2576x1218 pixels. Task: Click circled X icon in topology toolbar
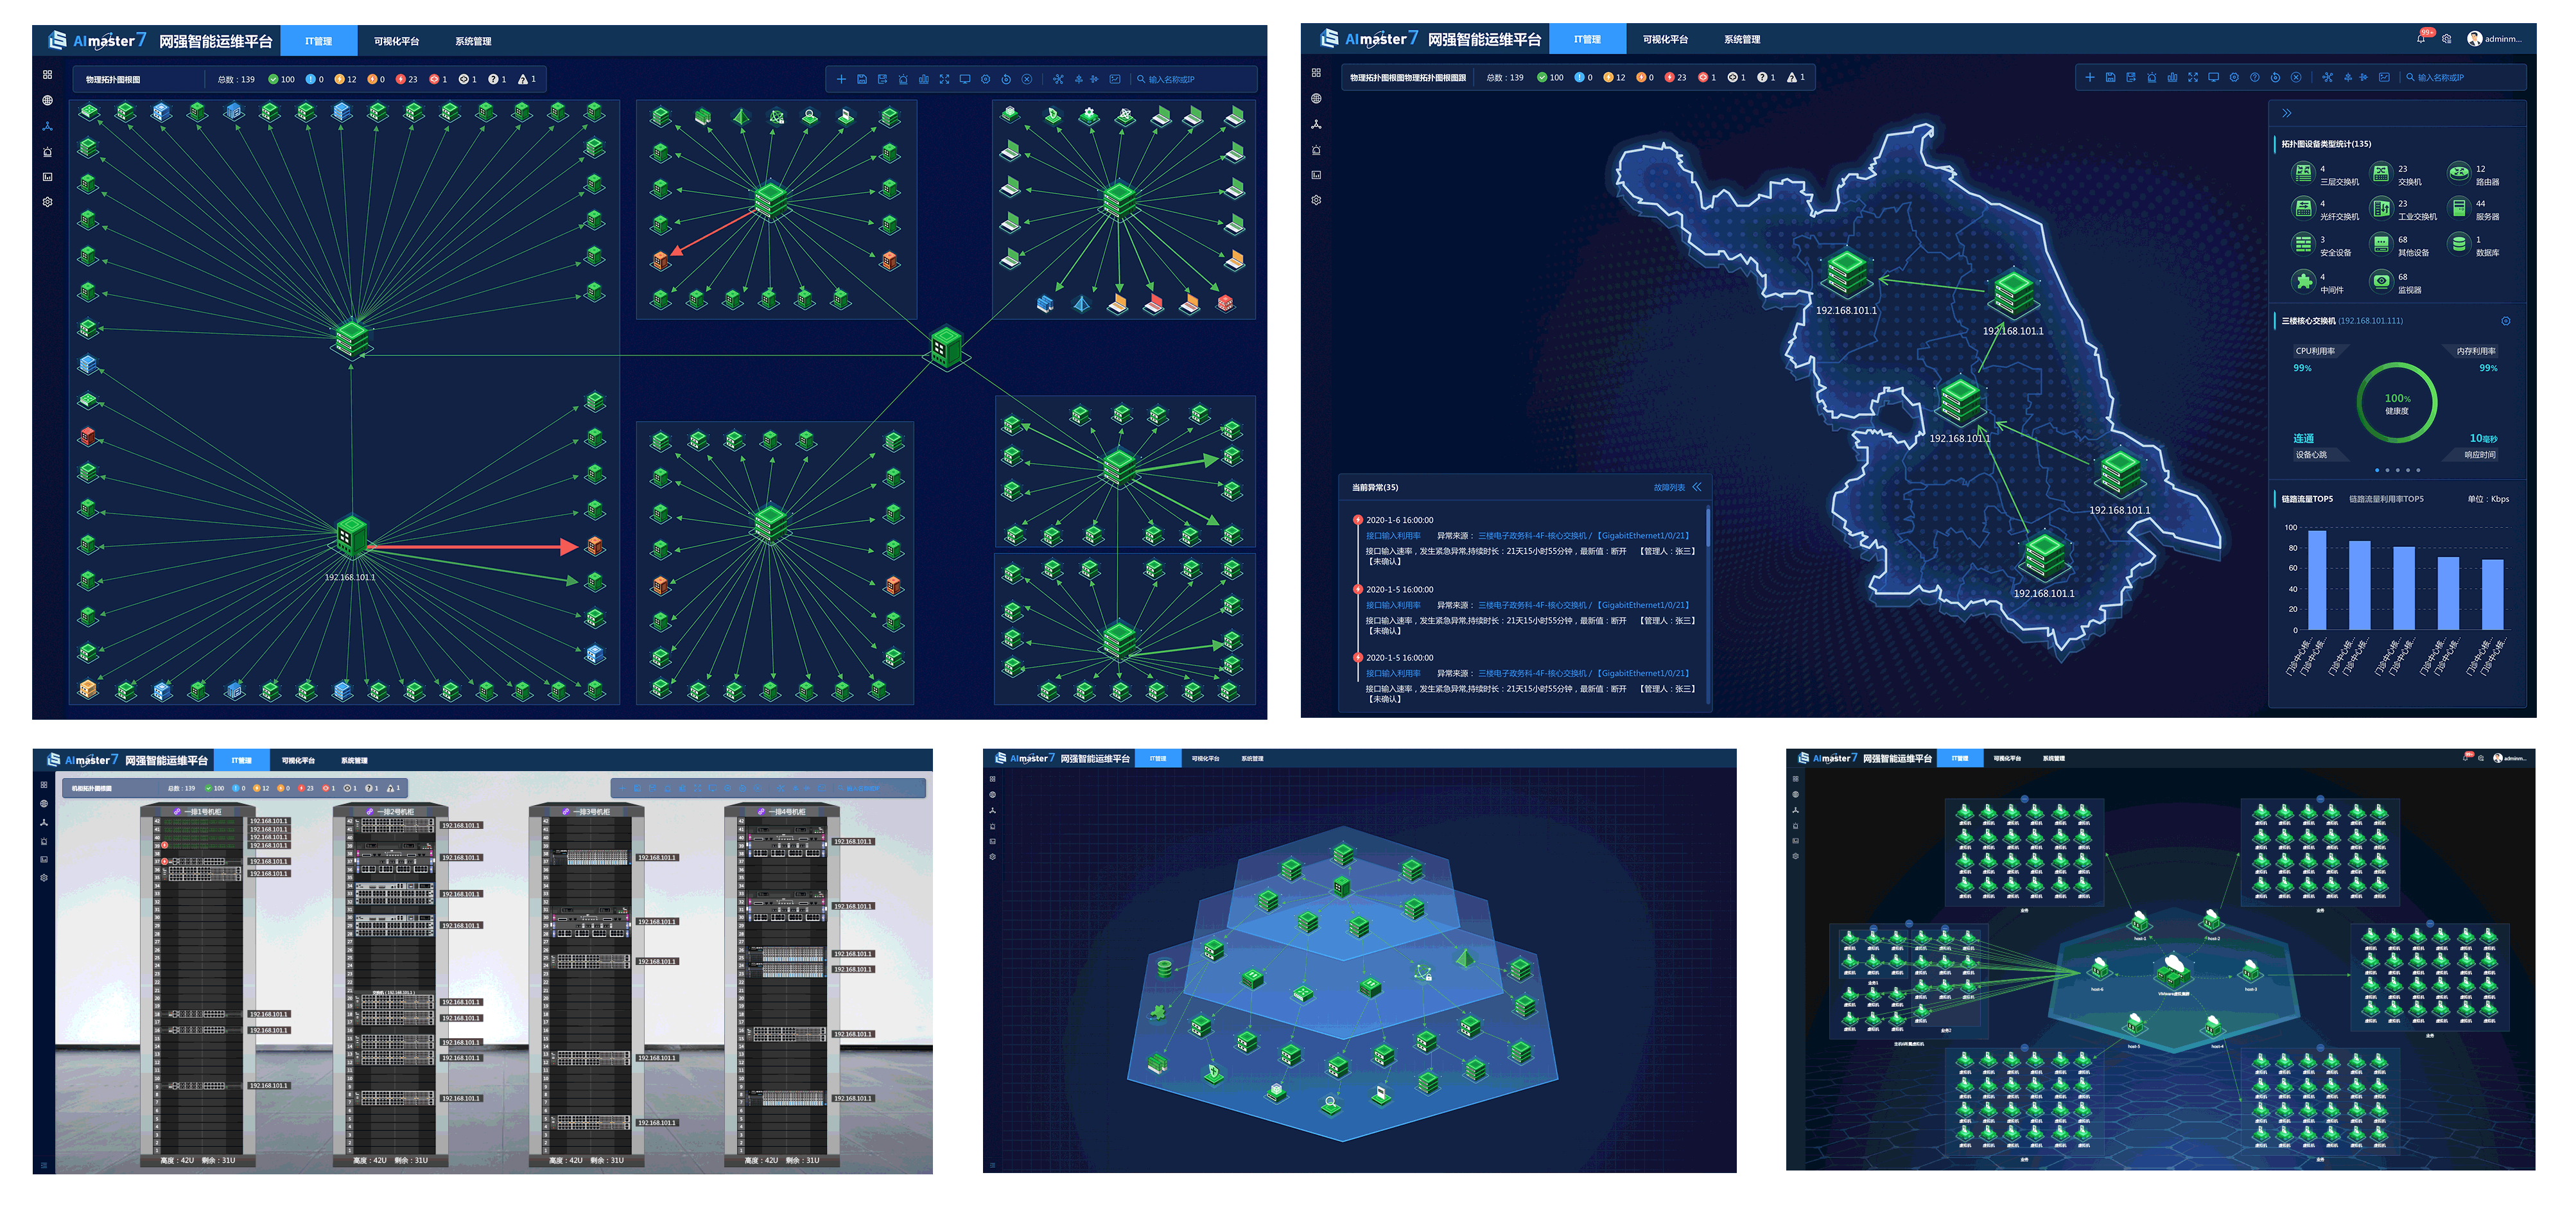point(1027,79)
